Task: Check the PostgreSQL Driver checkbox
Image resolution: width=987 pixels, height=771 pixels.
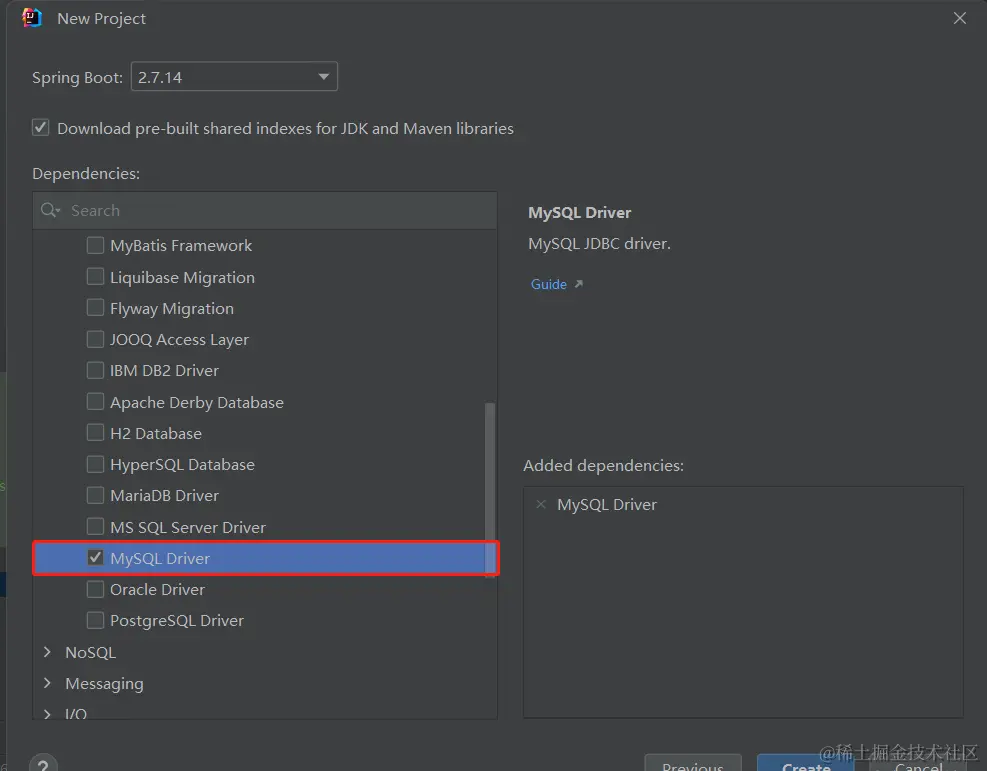Action: click(x=95, y=620)
